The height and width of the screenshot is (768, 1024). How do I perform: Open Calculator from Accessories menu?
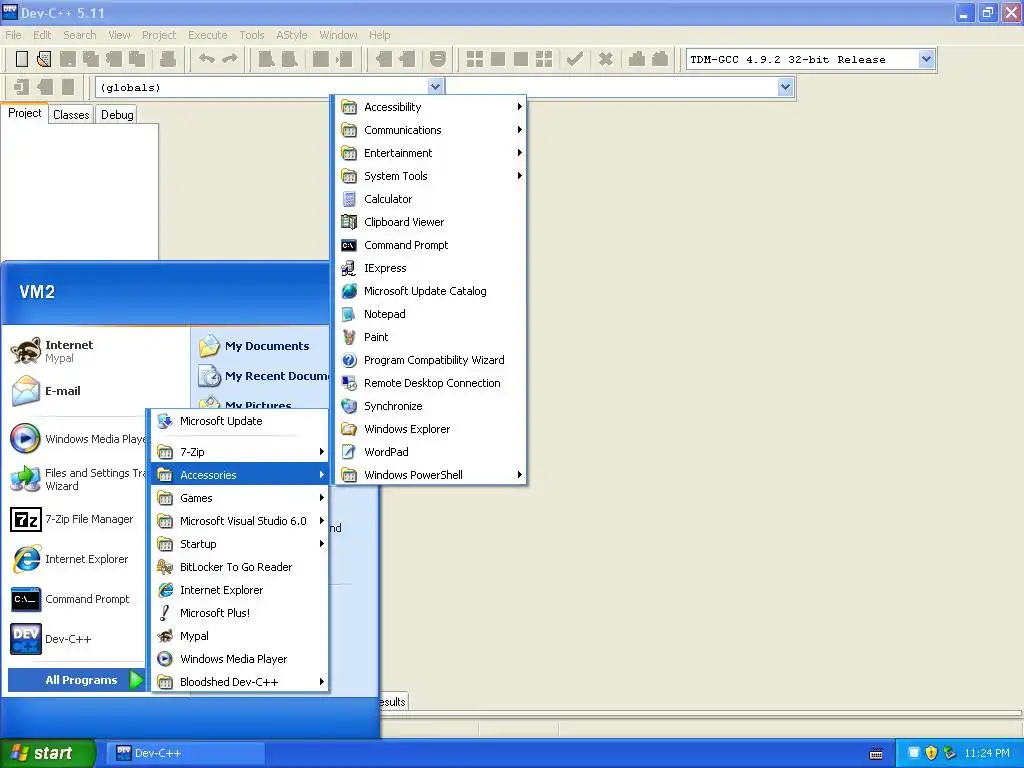[x=430, y=199]
